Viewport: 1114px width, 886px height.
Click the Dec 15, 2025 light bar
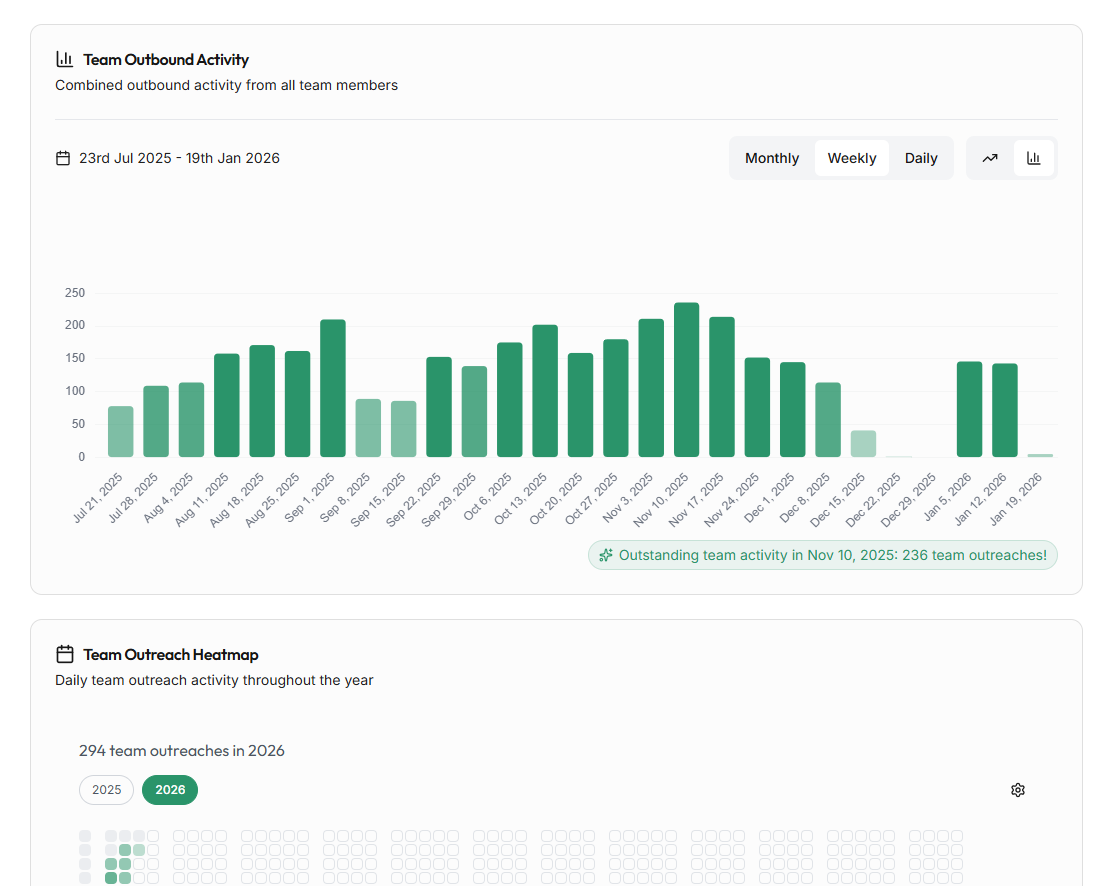(863, 444)
